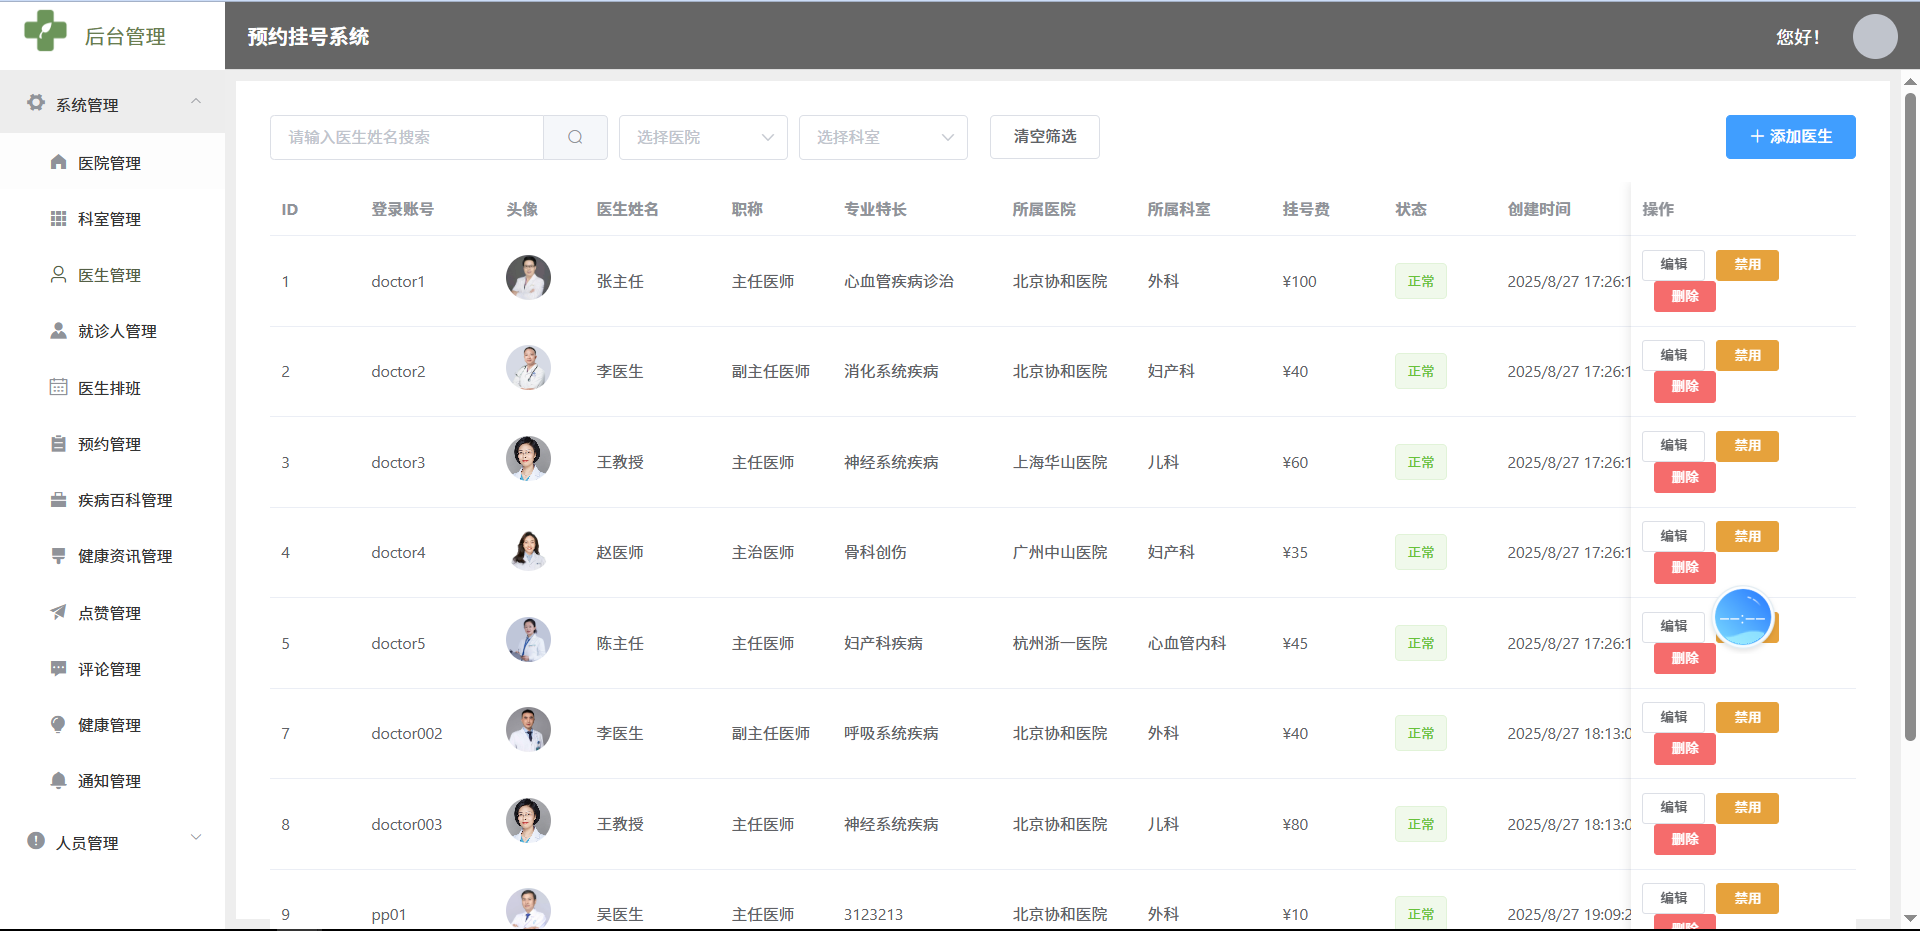This screenshot has height=931, width=1920.
Task: Click 编辑 for doctor1
Action: coord(1673,265)
